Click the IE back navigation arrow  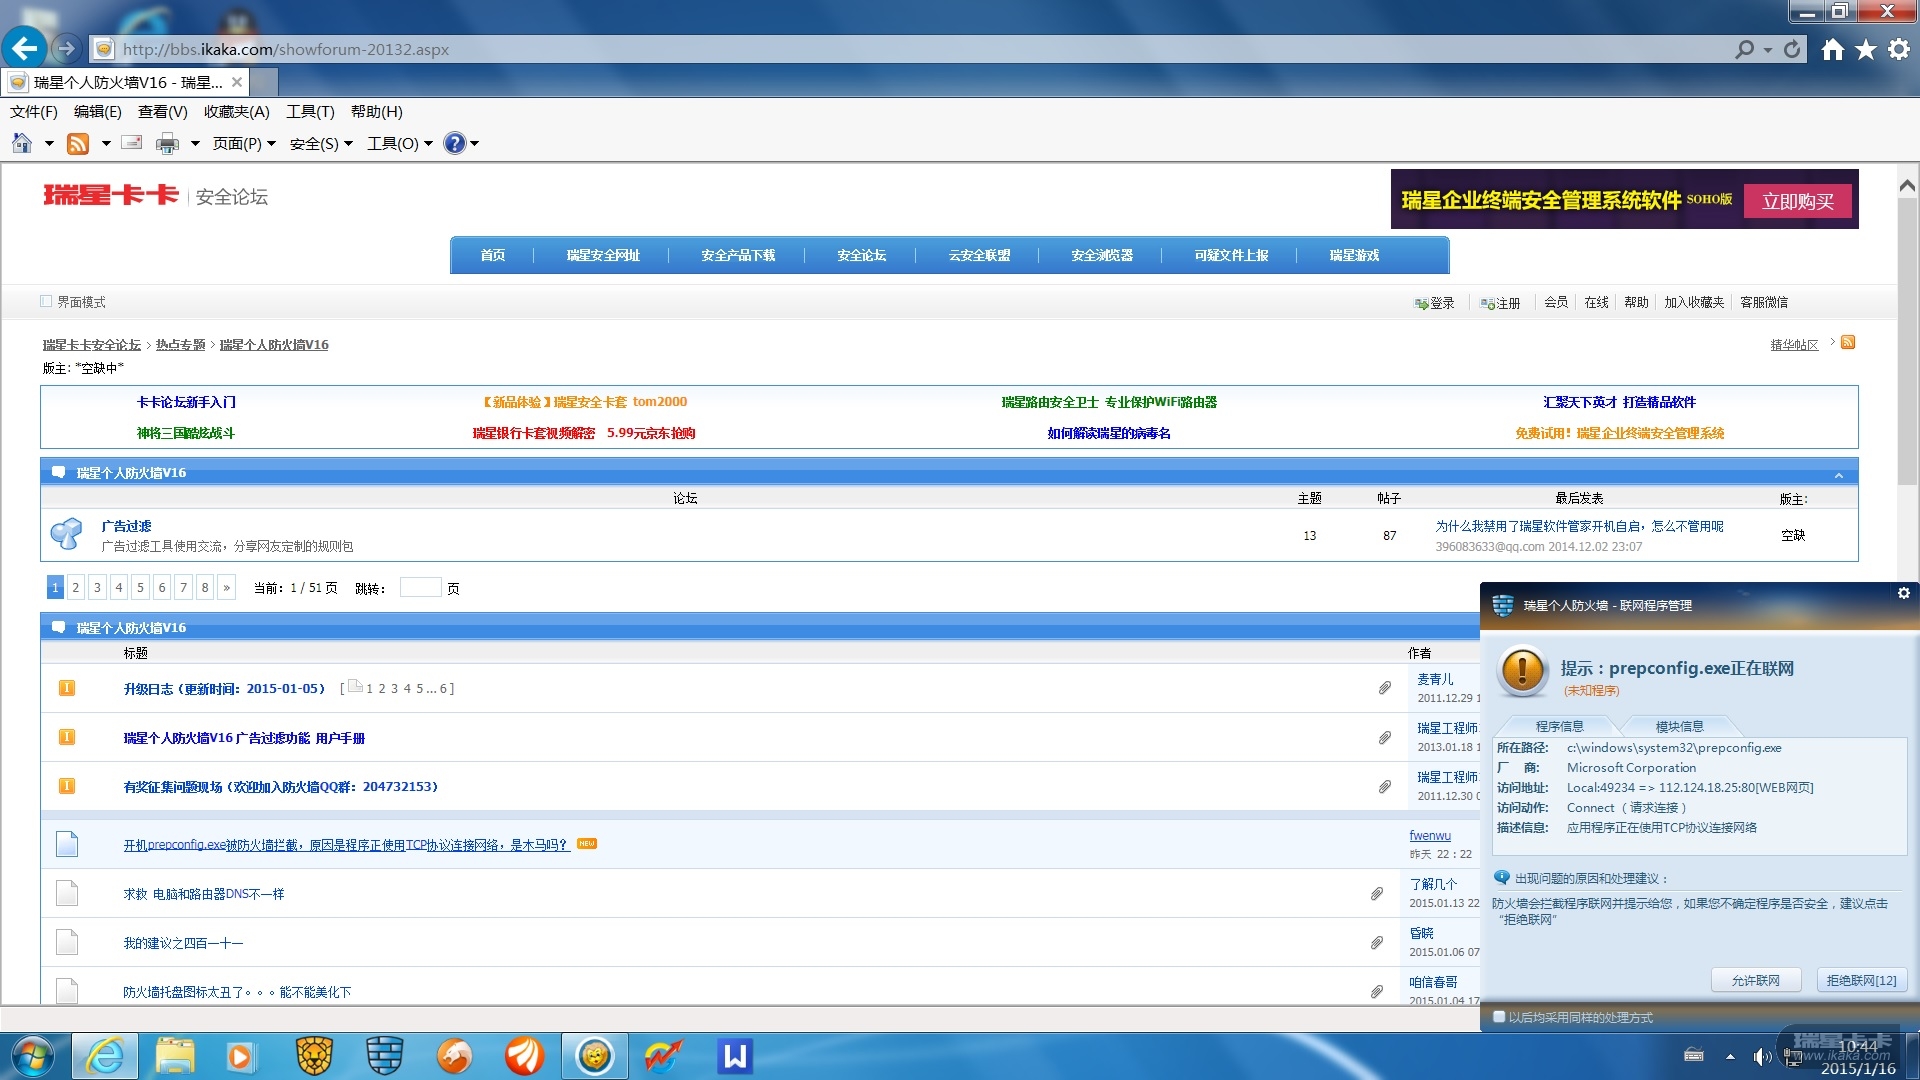click(x=24, y=48)
